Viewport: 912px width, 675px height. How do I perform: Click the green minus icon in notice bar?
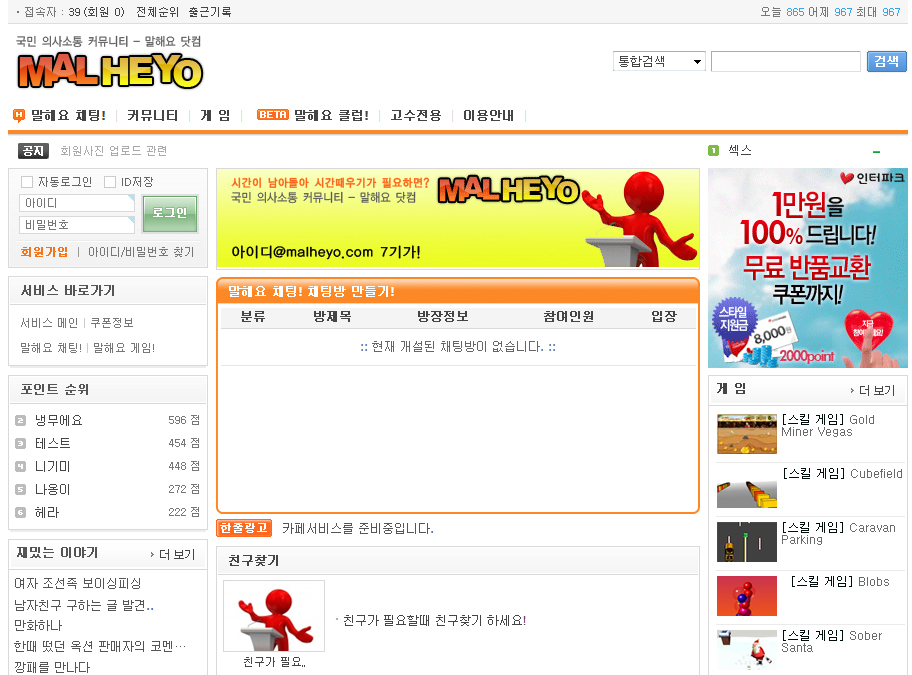(876, 152)
